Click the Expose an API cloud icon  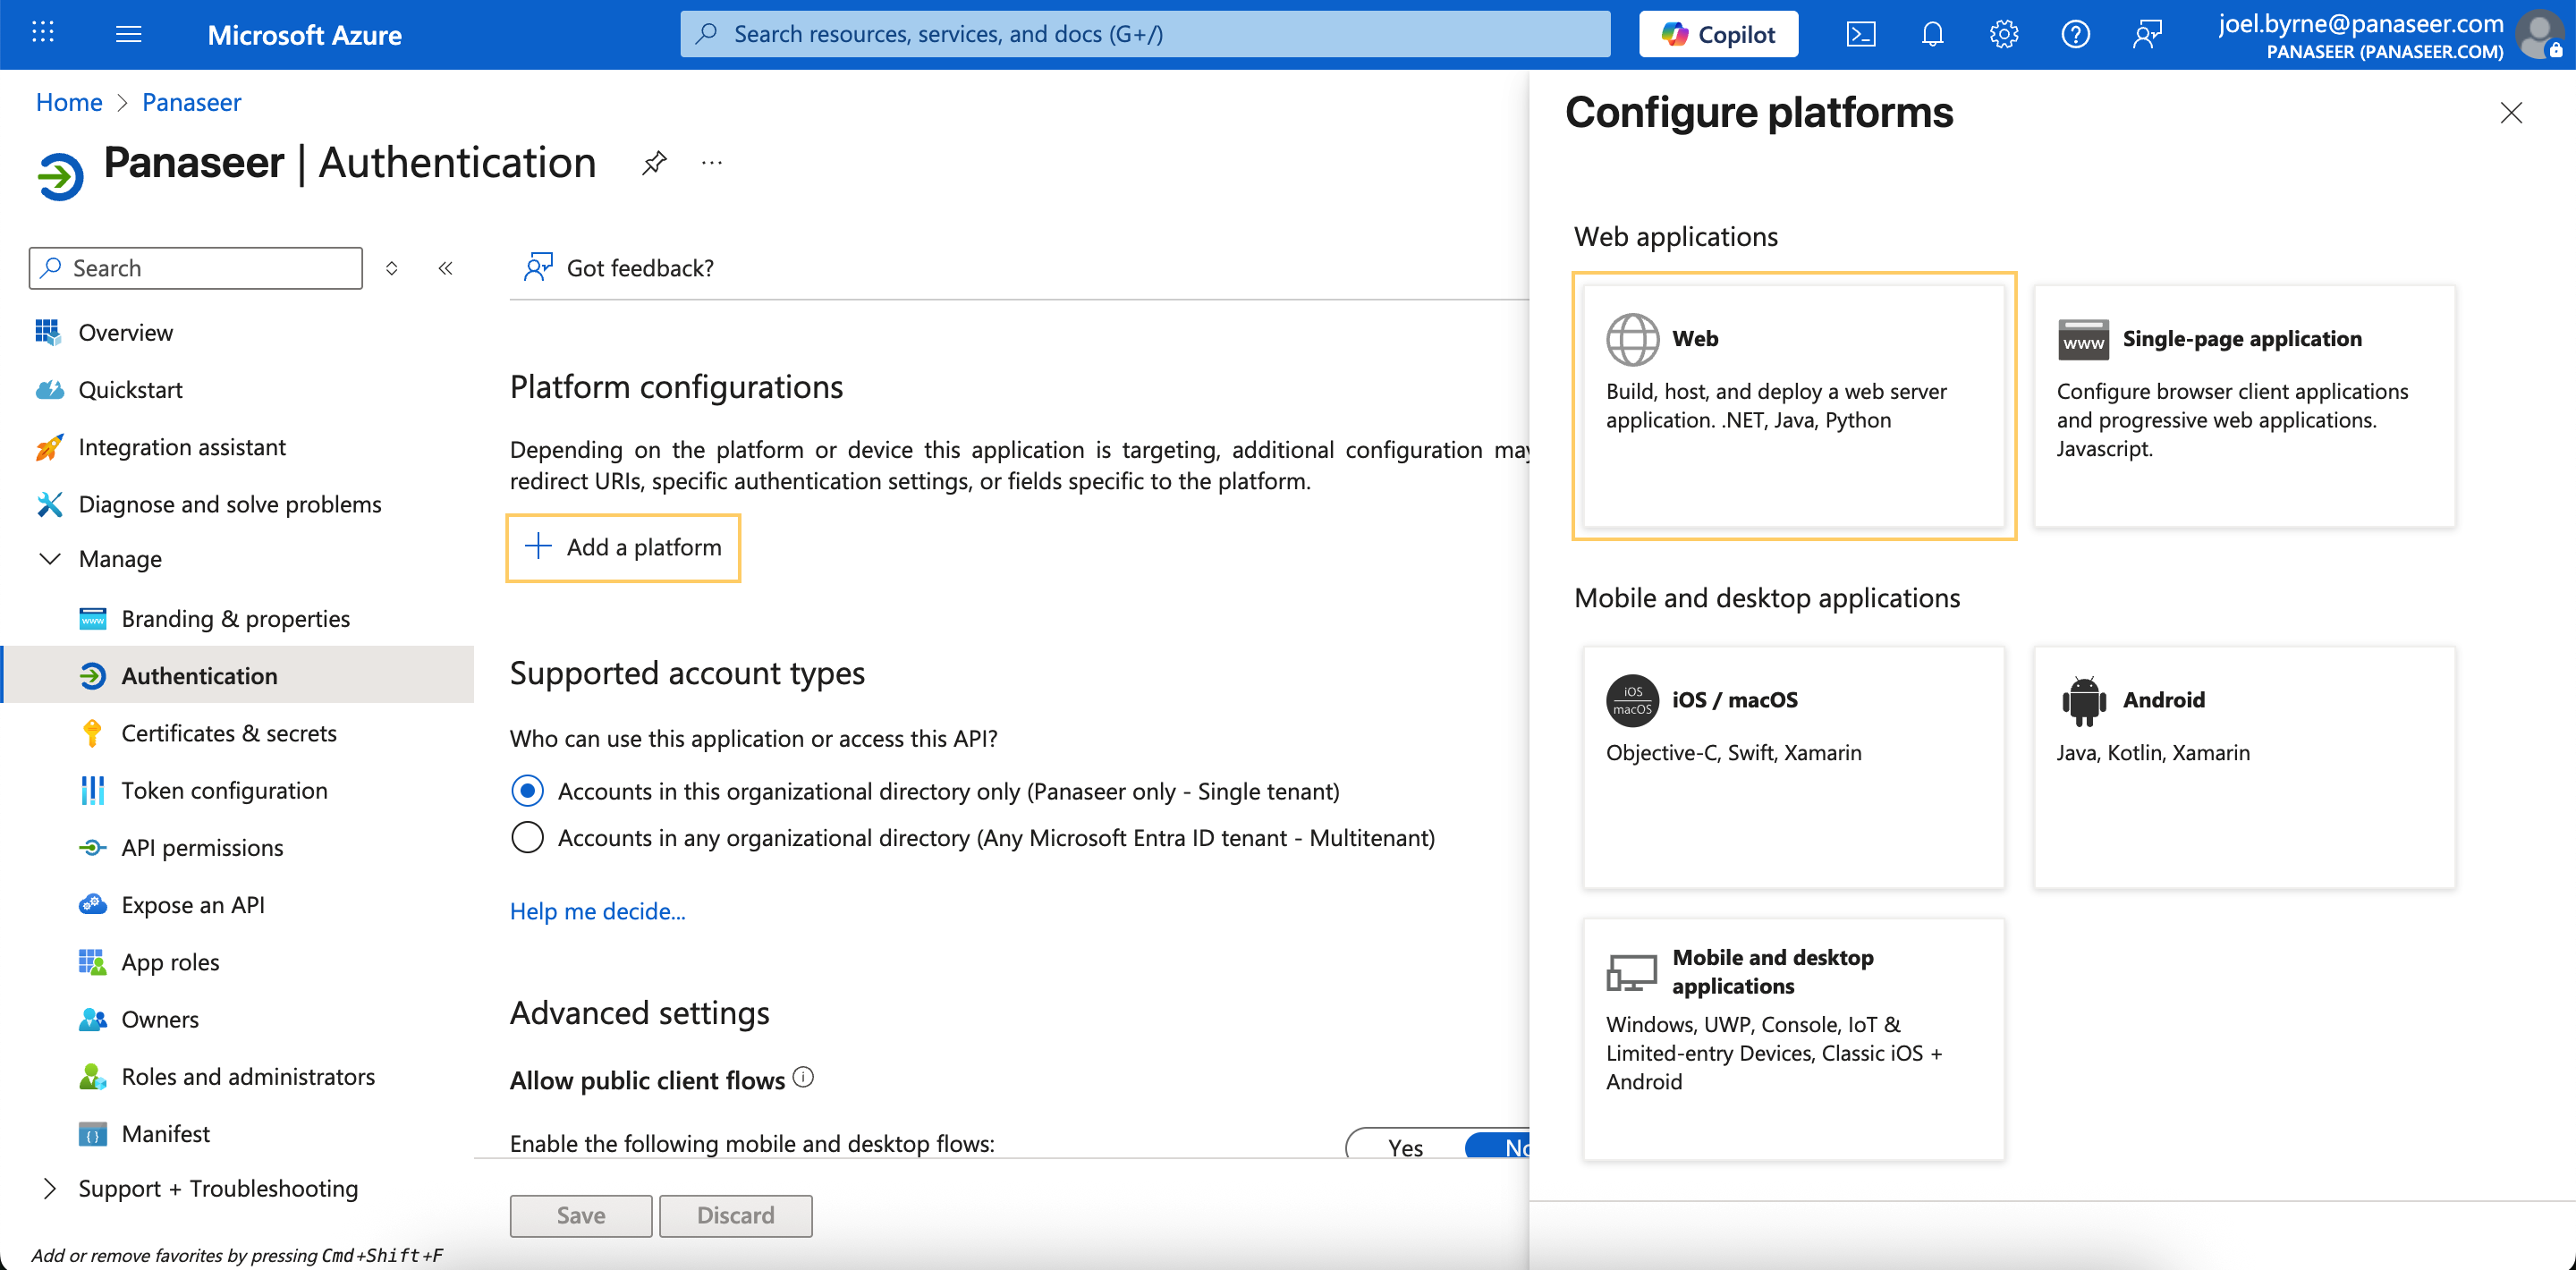click(x=92, y=905)
